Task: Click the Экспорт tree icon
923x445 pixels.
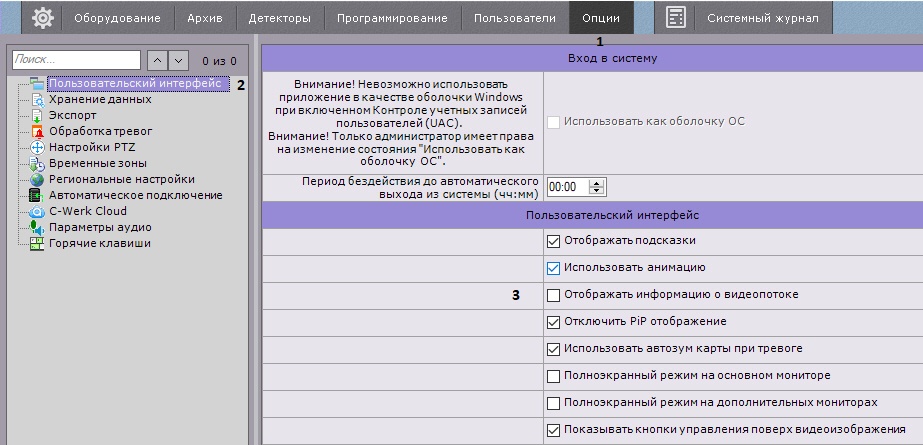Action: tap(37, 116)
